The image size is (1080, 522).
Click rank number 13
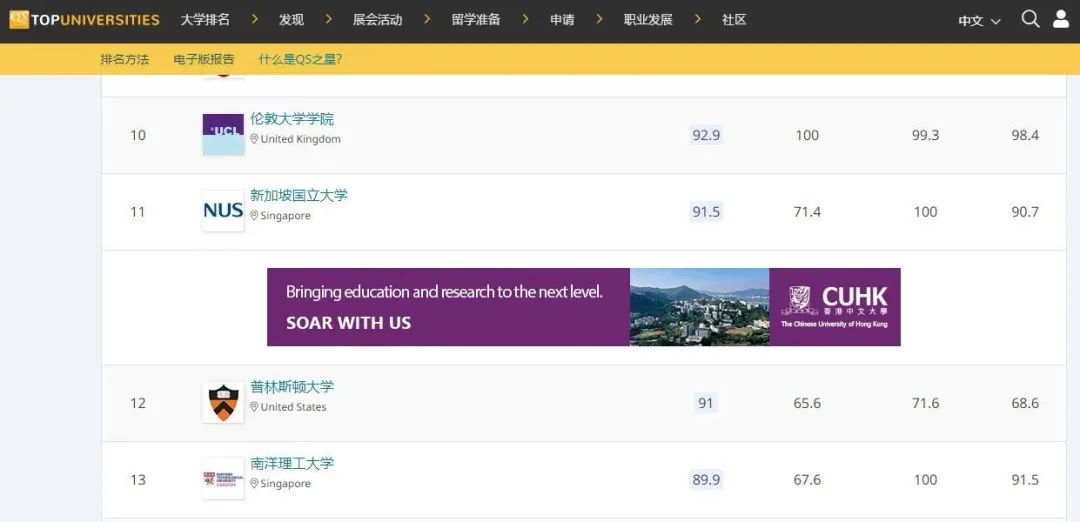[138, 479]
